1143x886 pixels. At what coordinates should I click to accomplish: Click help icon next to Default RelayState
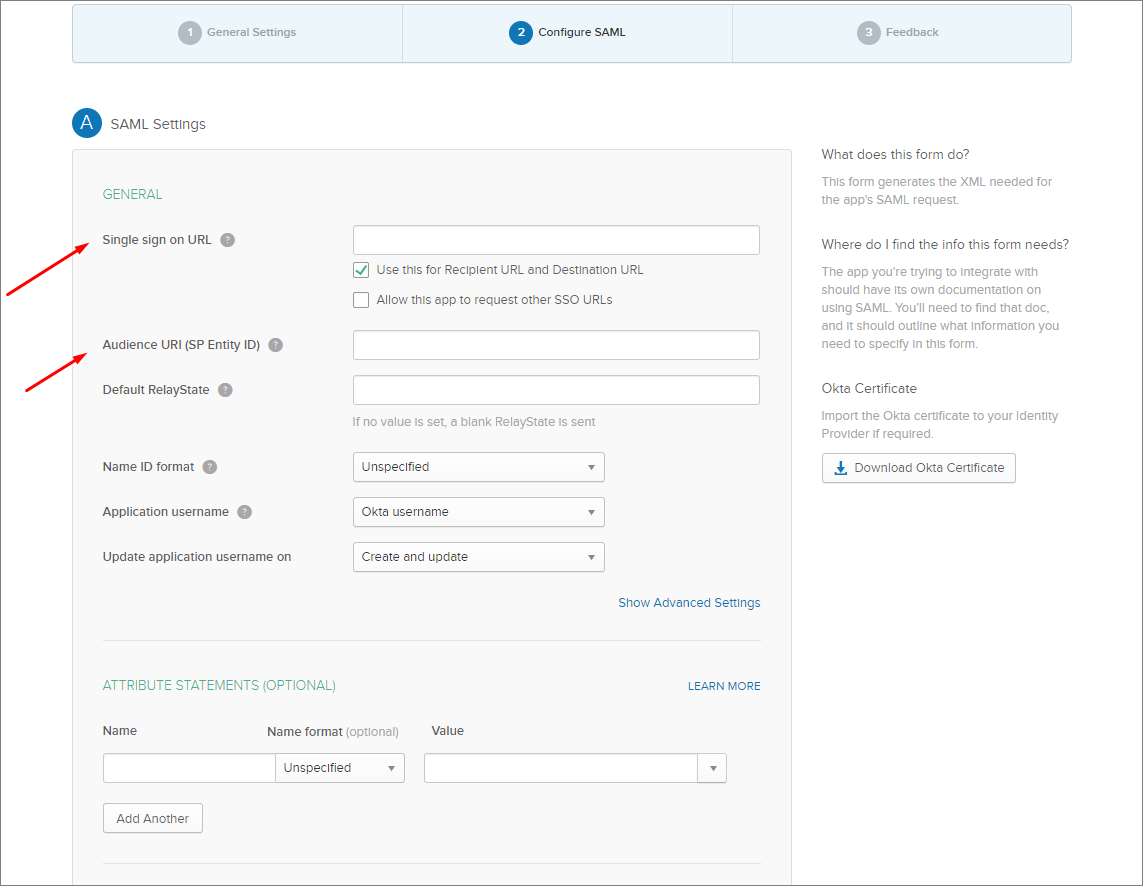pos(226,390)
